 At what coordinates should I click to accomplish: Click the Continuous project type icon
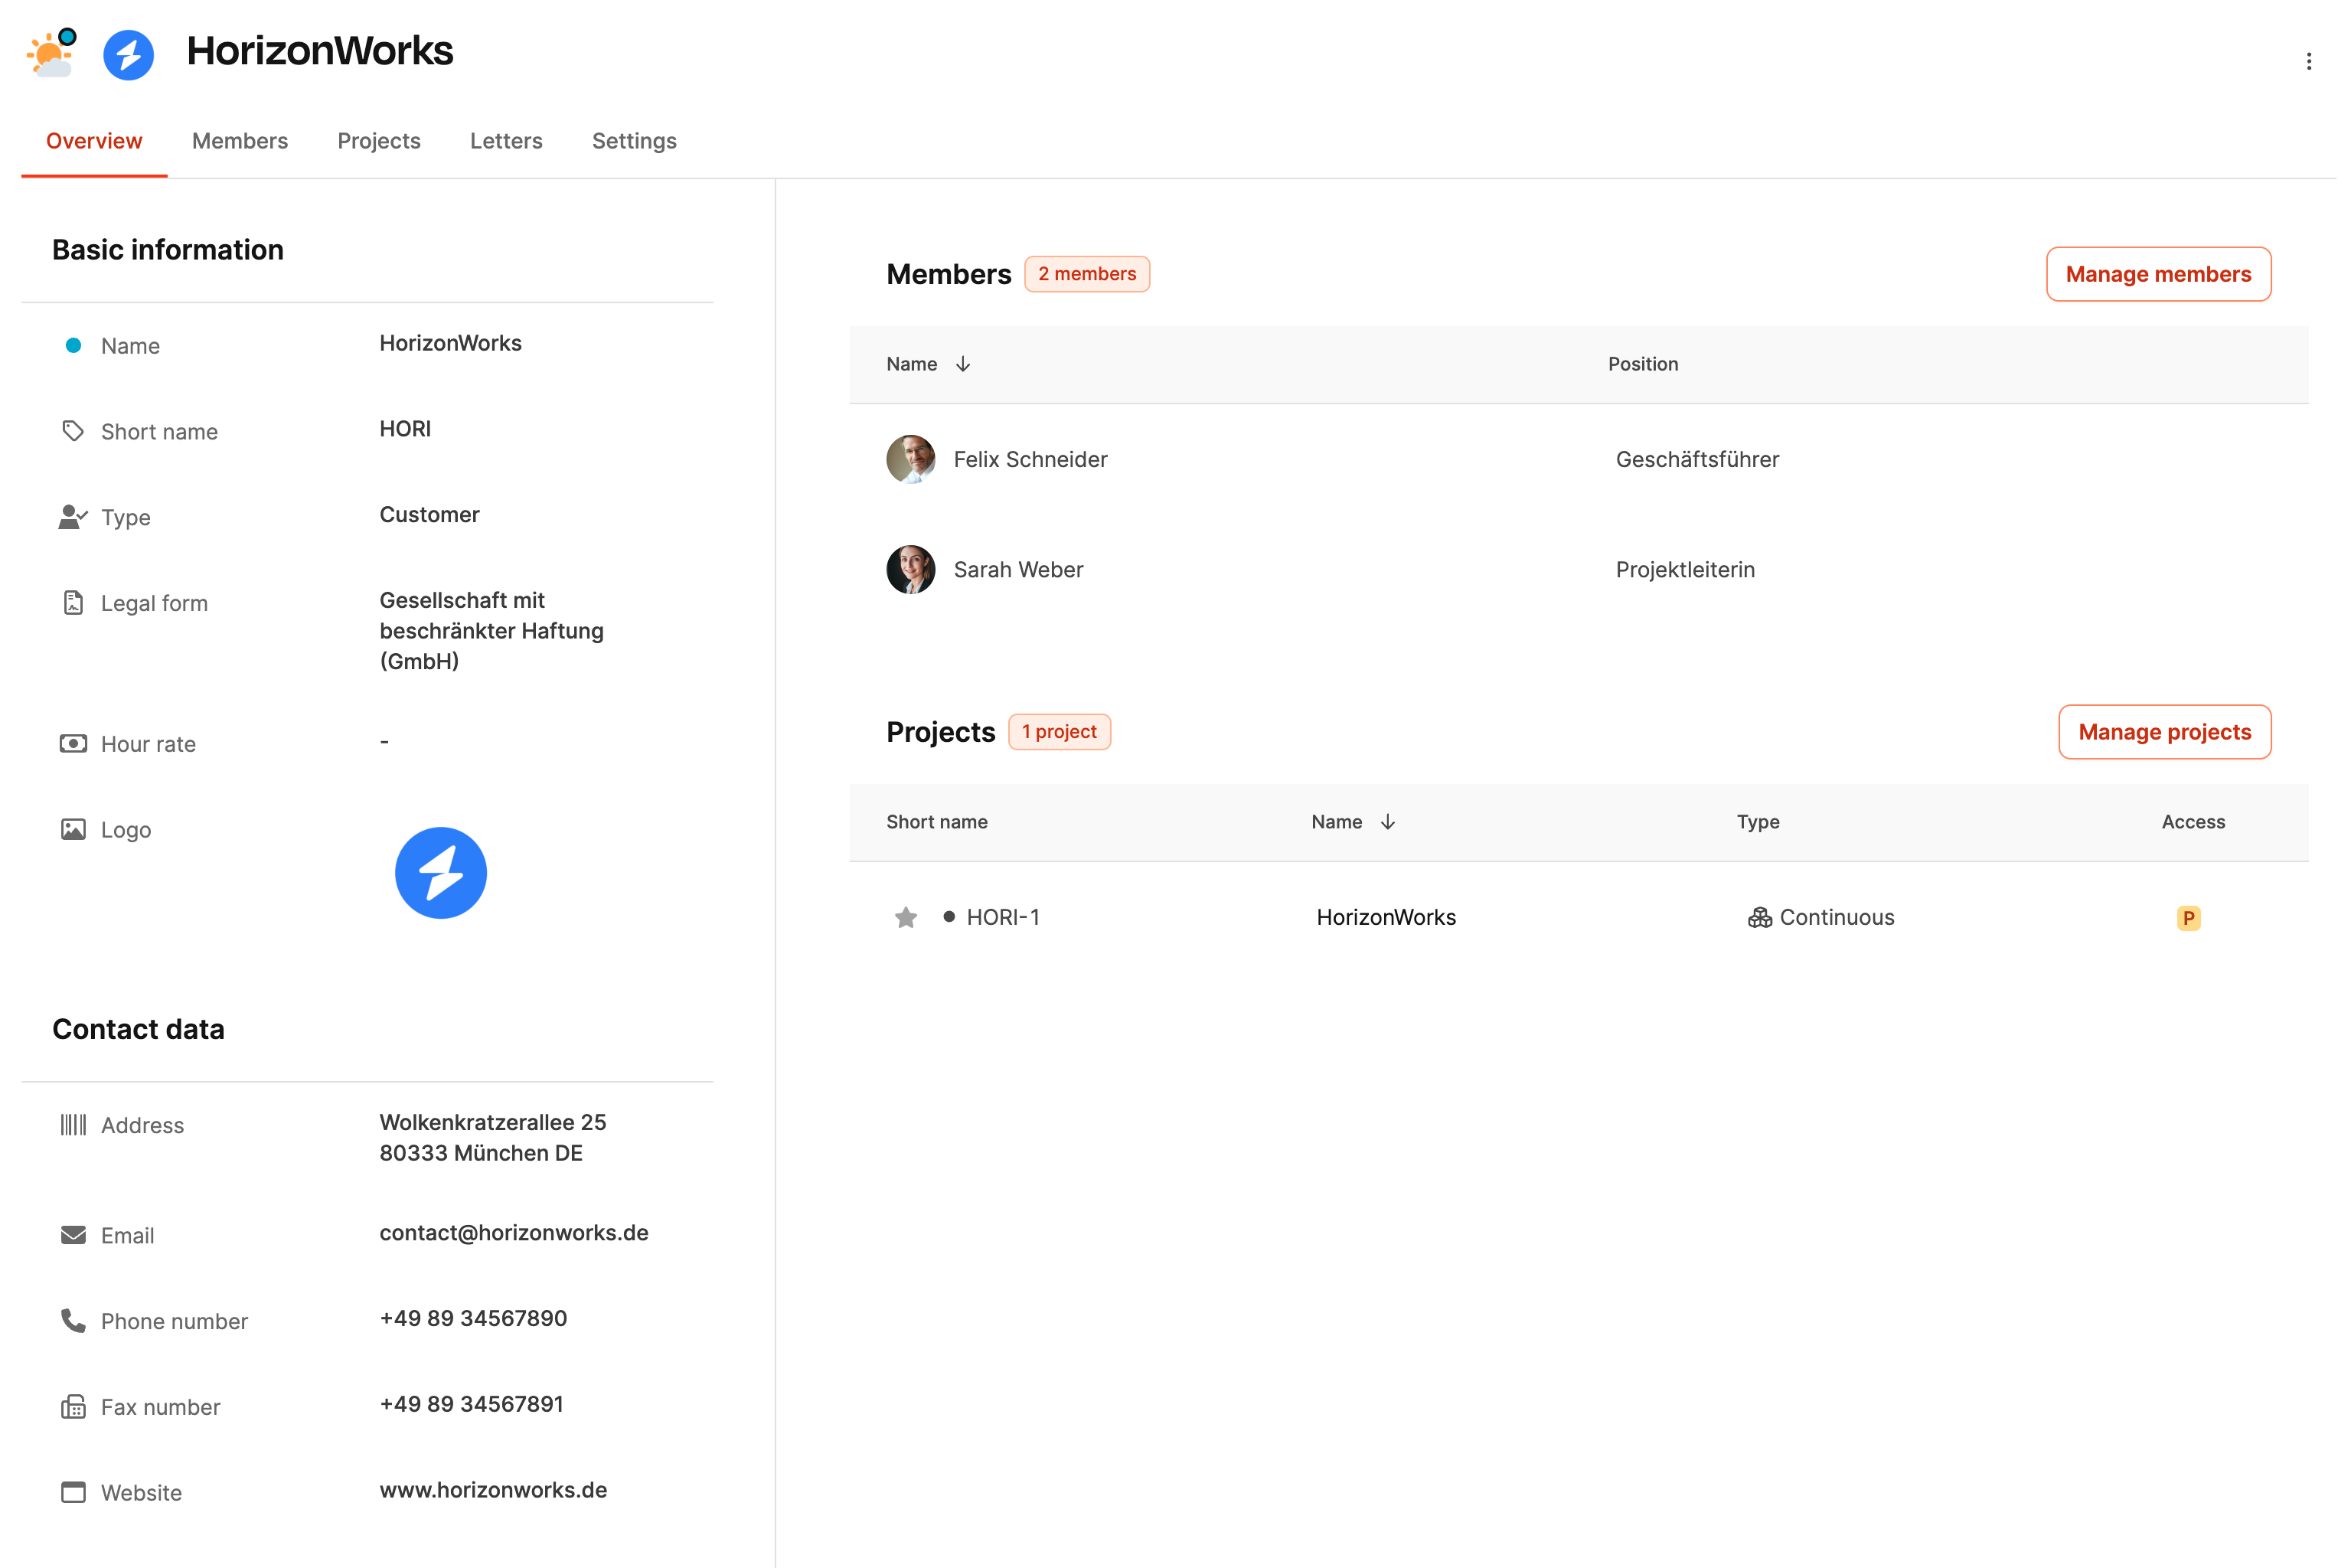point(1759,917)
